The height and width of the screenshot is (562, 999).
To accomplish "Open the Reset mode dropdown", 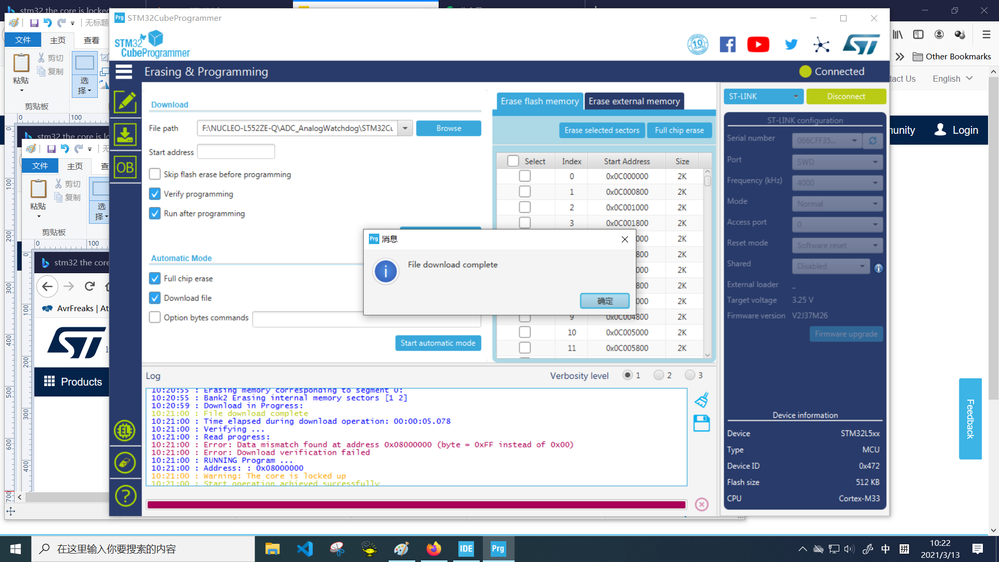I will (837, 245).
